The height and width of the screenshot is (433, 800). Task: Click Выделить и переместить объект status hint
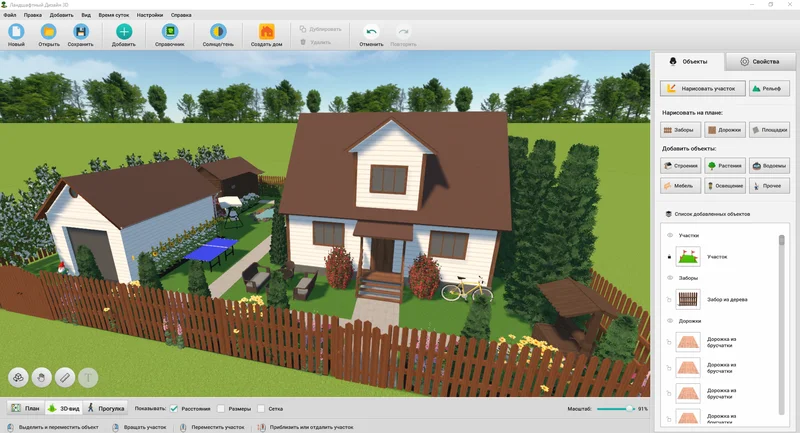[59, 427]
